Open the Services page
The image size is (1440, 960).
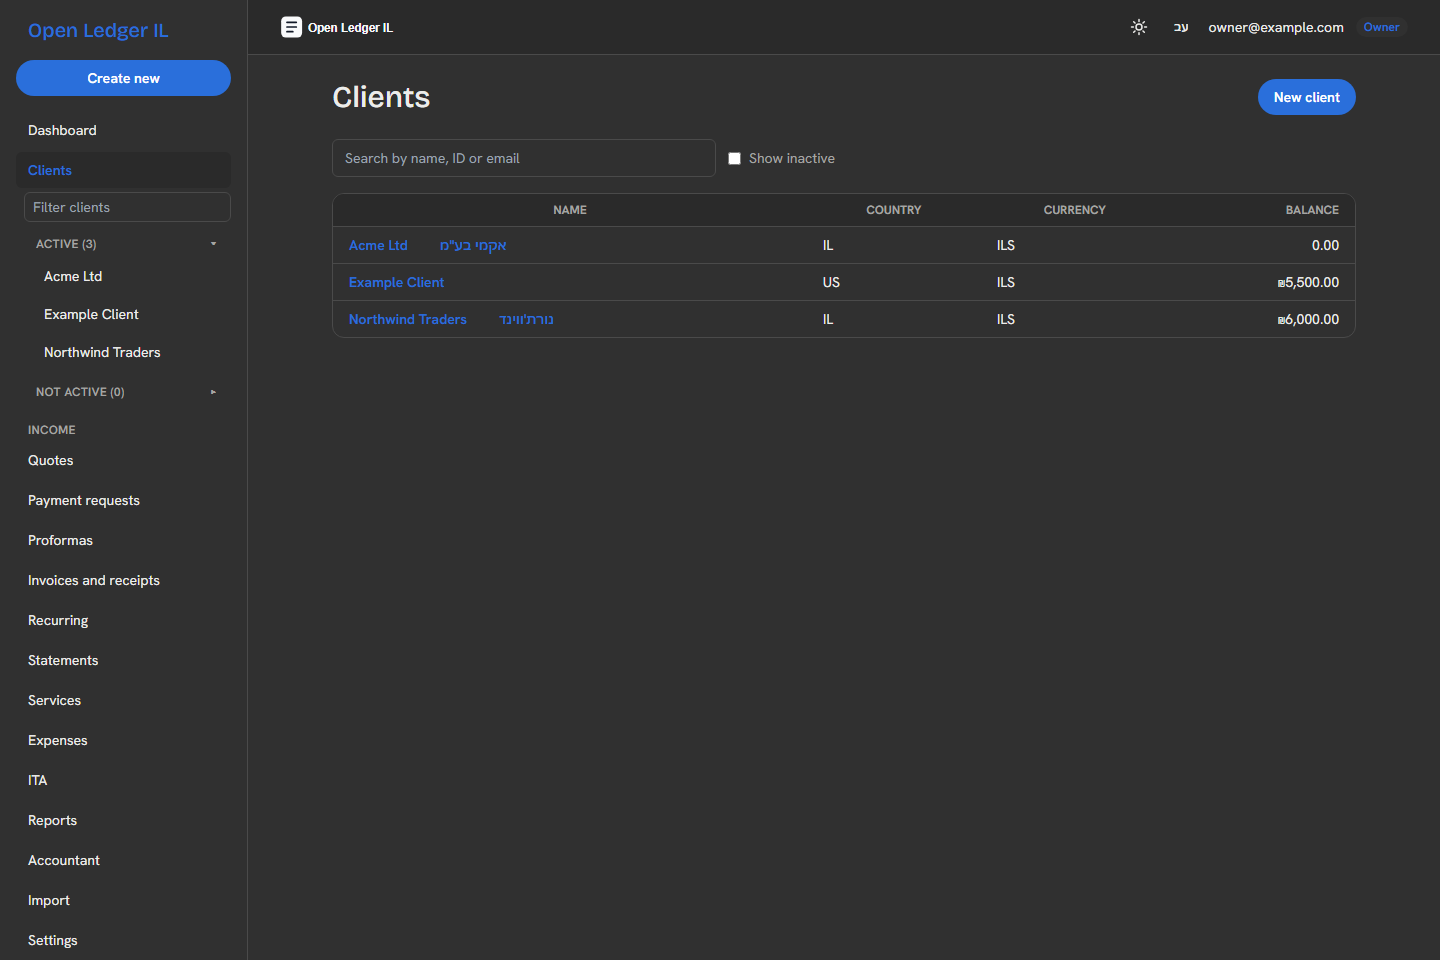(x=123, y=700)
